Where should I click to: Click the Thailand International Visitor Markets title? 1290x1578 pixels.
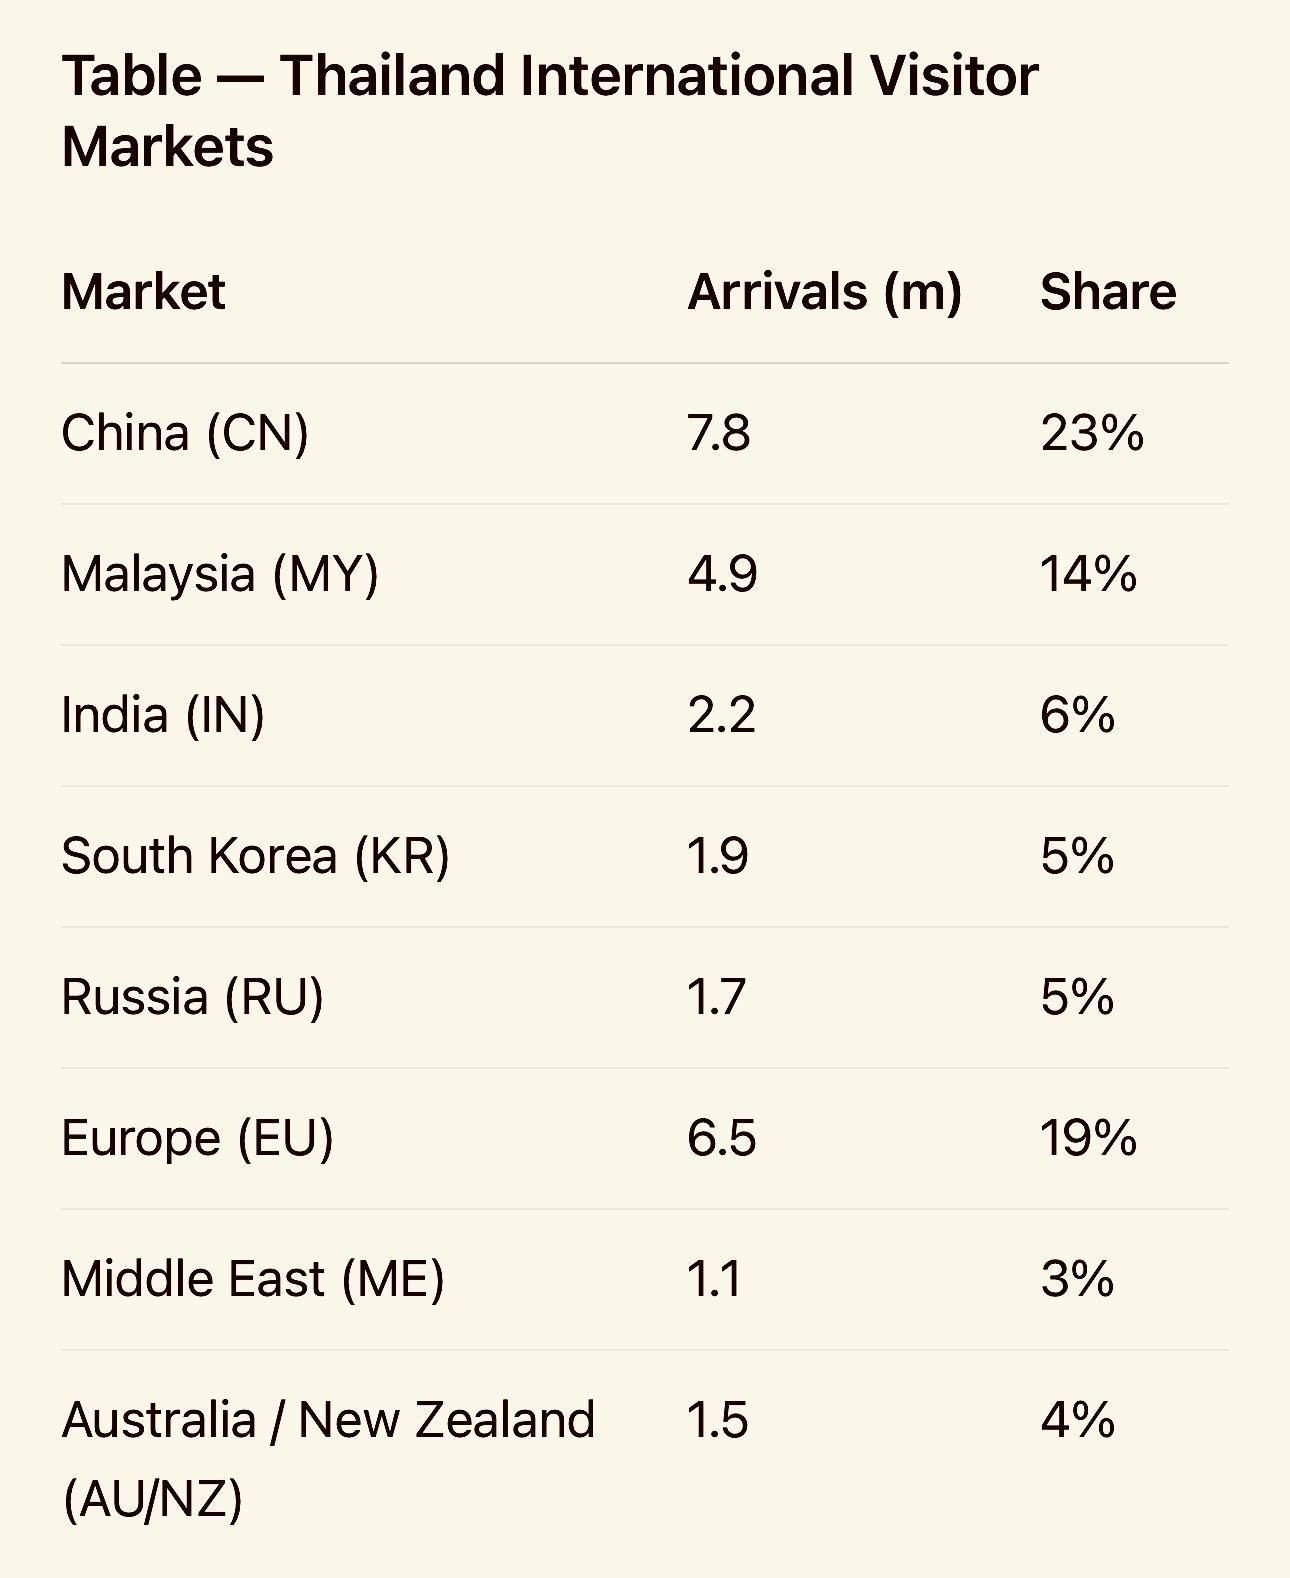pyautogui.click(x=550, y=110)
